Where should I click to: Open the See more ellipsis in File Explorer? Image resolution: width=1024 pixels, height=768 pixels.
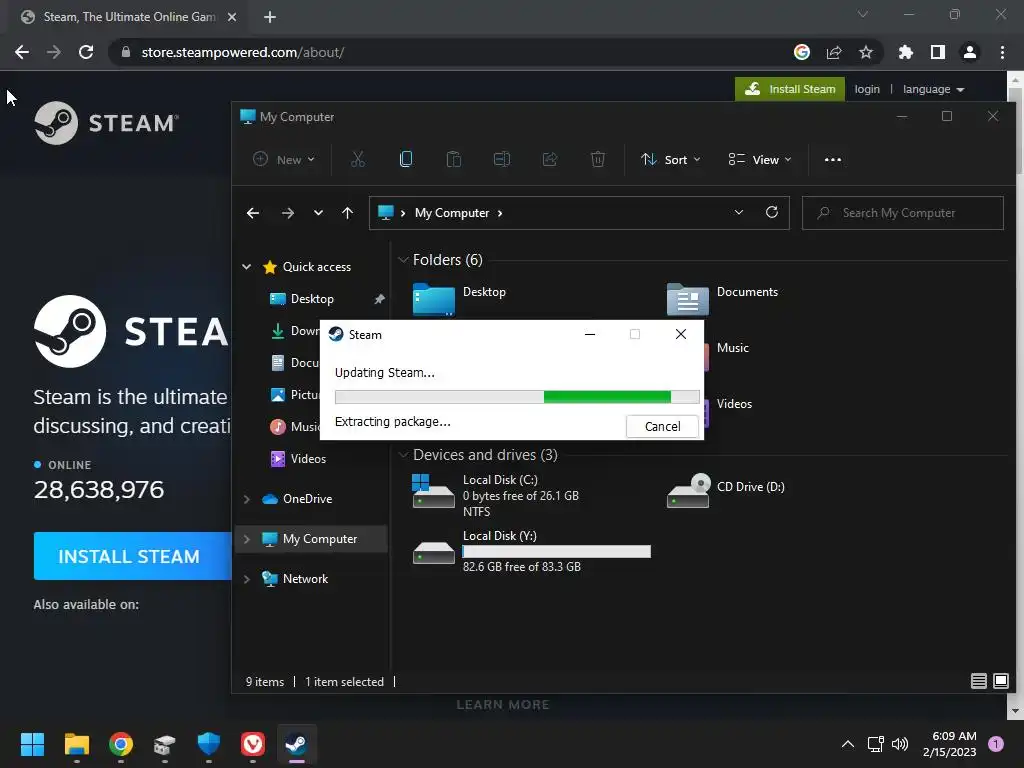(833, 159)
